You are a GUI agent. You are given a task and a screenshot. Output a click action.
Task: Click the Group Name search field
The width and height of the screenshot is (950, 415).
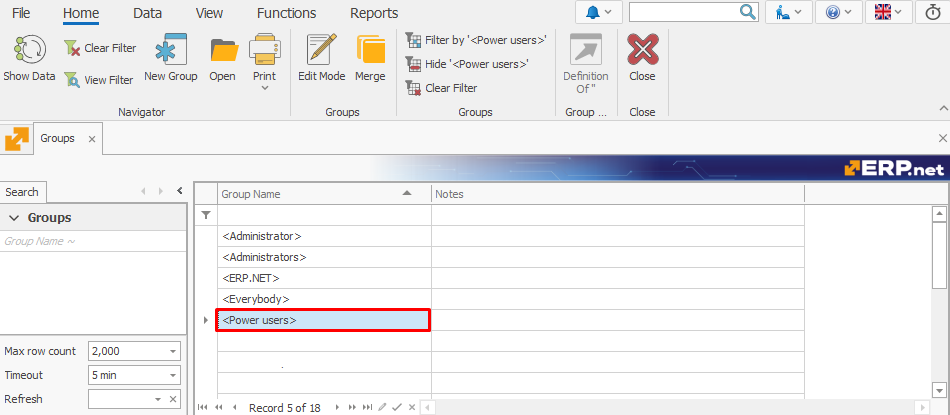[x=92, y=241]
